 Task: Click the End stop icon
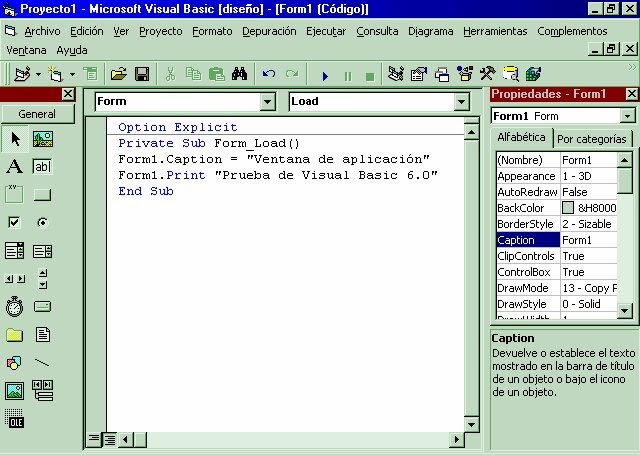tap(370, 76)
